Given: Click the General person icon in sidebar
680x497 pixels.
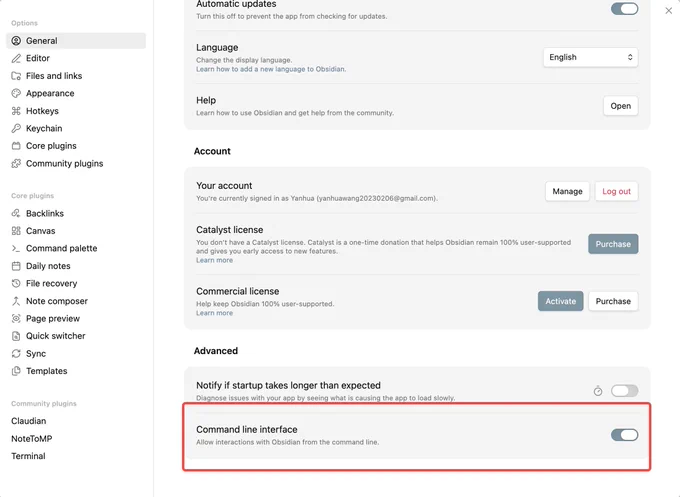Looking at the screenshot, I should point(16,41).
